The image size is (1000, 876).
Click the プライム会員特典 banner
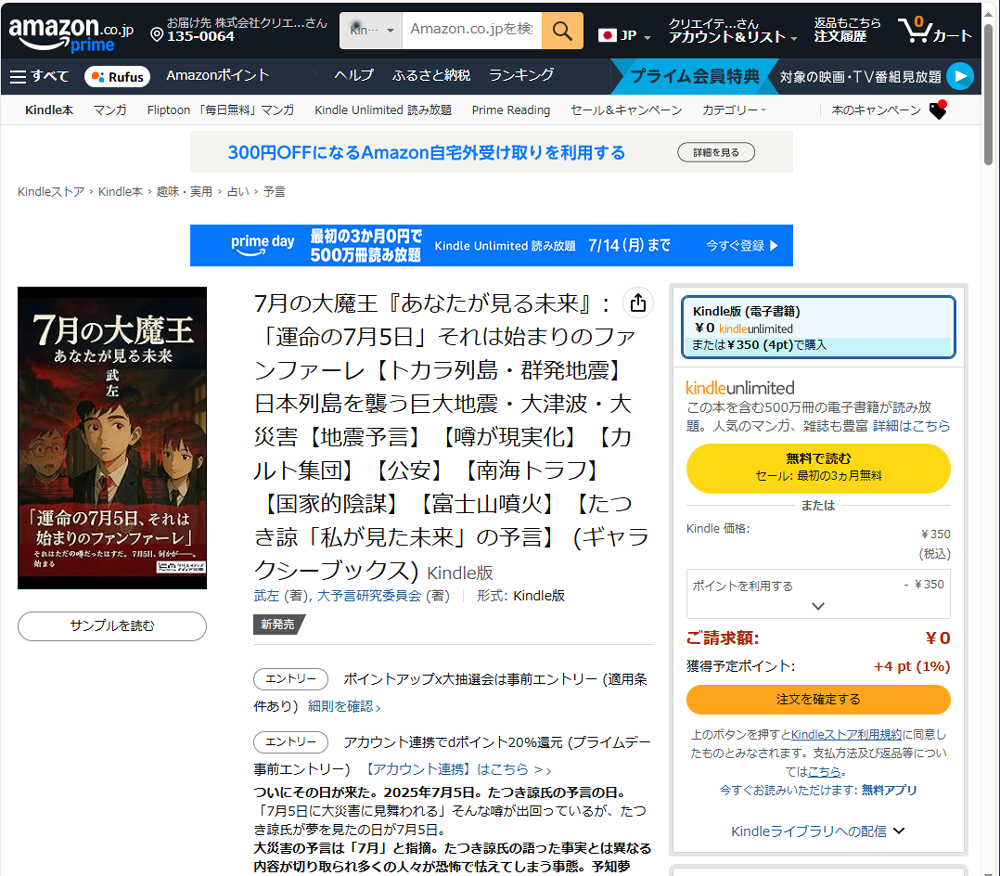[x=695, y=77]
